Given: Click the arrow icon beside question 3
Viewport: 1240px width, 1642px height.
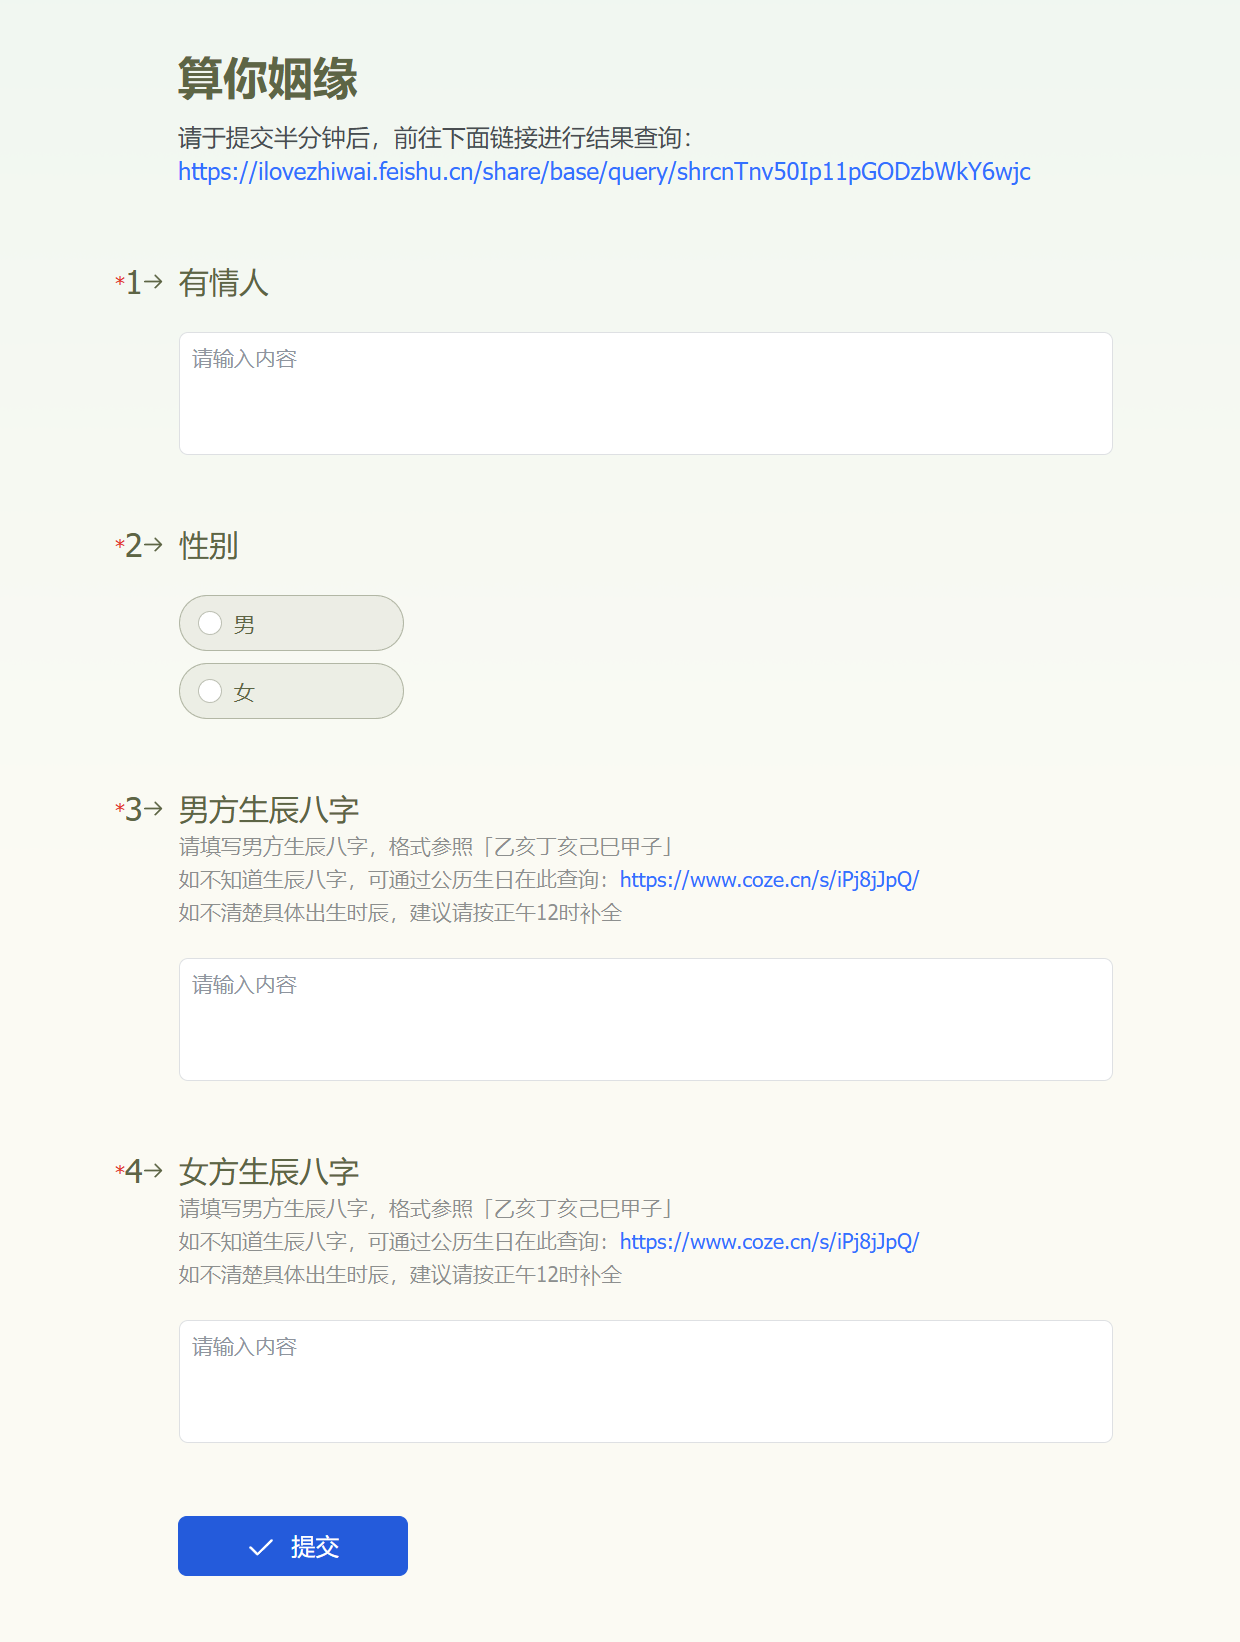Looking at the screenshot, I should click(153, 808).
